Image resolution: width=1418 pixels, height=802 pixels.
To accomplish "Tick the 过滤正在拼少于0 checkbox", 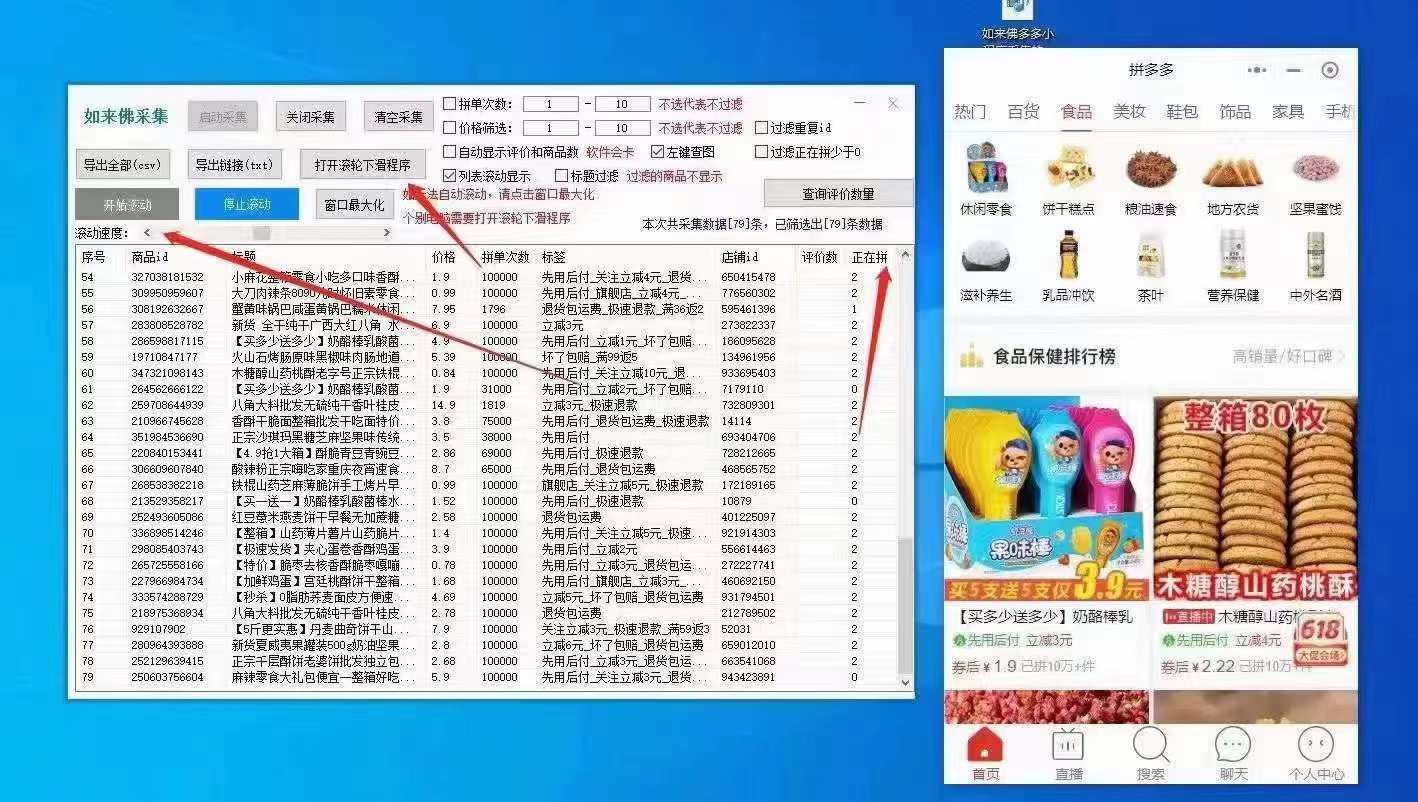I will pos(762,152).
